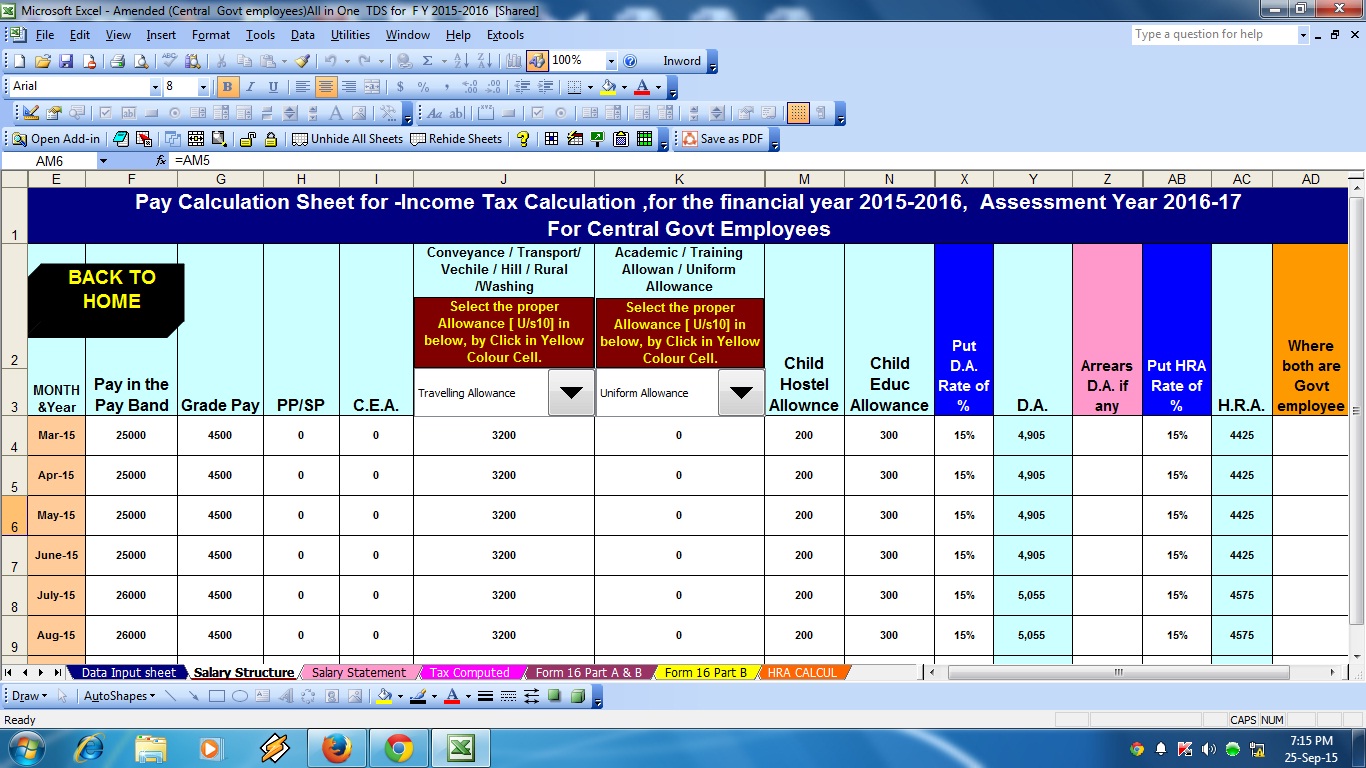Align text left in the formatting toolbar
The height and width of the screenshot is (768, 1366).
point(302,87)
